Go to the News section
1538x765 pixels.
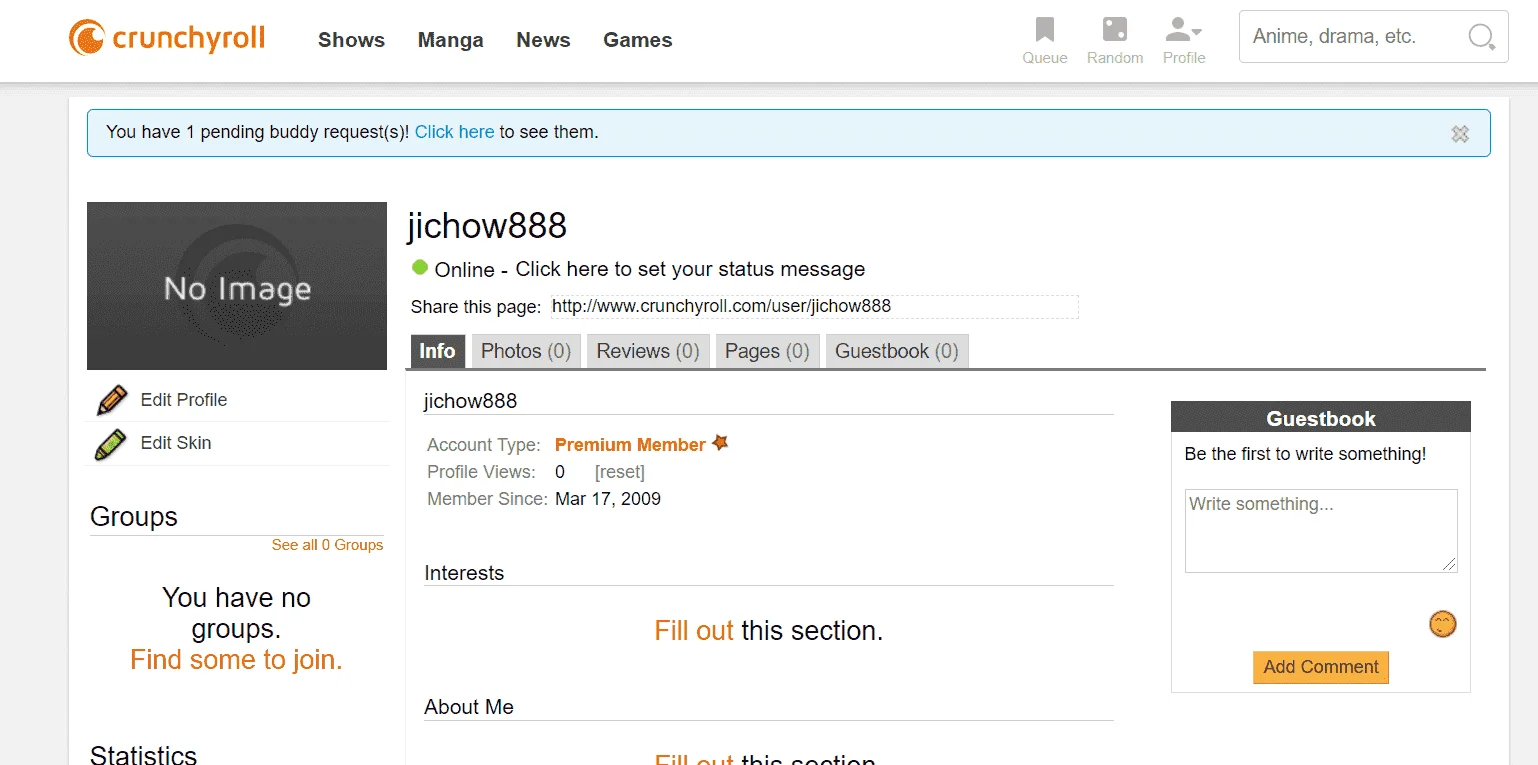(543, 40)
